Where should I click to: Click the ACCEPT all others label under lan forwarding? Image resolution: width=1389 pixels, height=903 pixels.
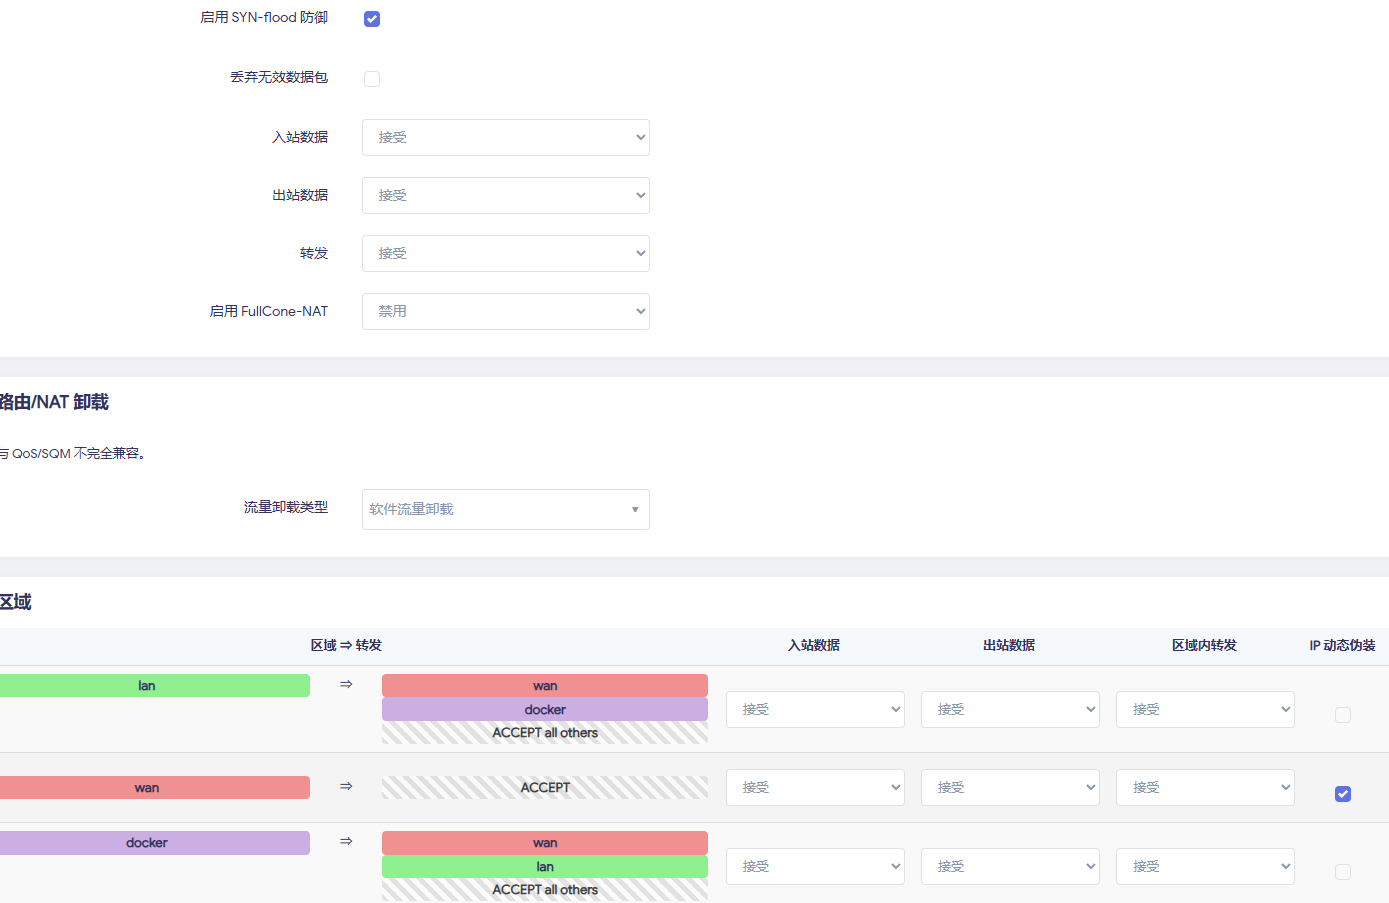[x=545, y=732]
